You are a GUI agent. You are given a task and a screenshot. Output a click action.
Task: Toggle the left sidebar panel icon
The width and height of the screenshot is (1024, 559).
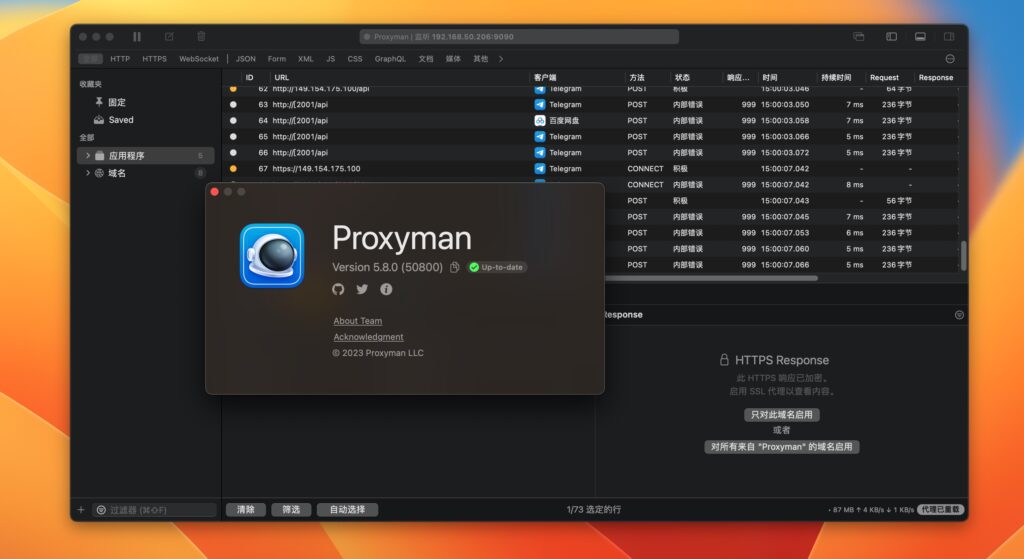(891, 37)
